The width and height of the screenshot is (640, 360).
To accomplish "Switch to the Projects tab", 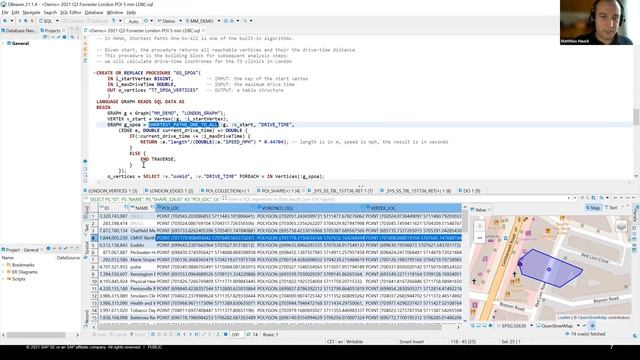I will pyautogui.click(x=52, y=31).
